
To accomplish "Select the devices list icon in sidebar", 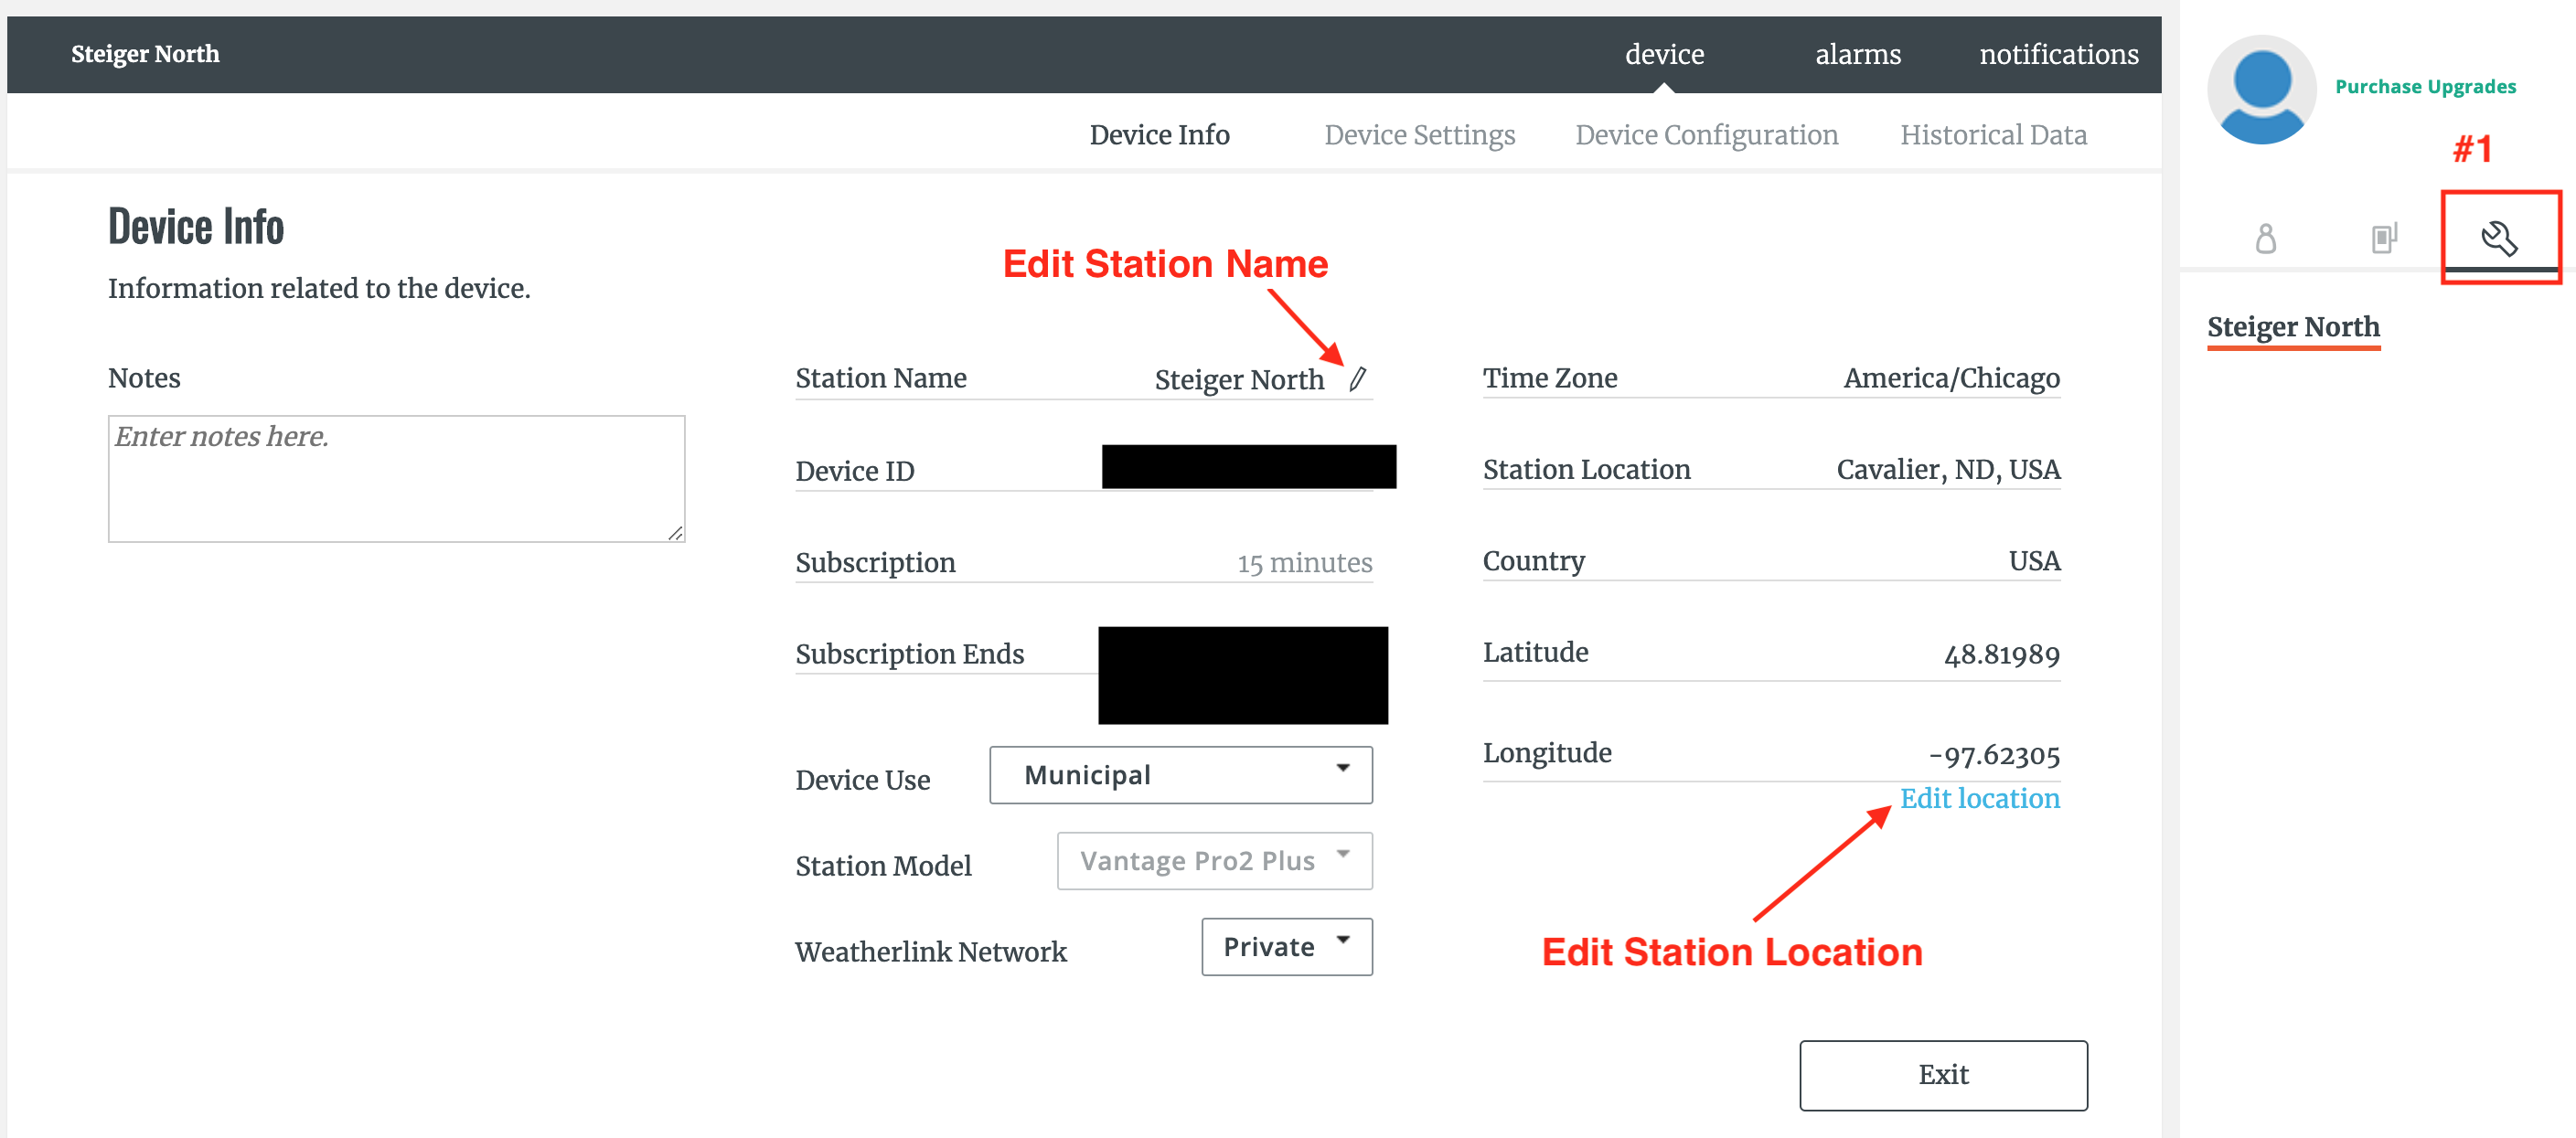I will 2383,238.
